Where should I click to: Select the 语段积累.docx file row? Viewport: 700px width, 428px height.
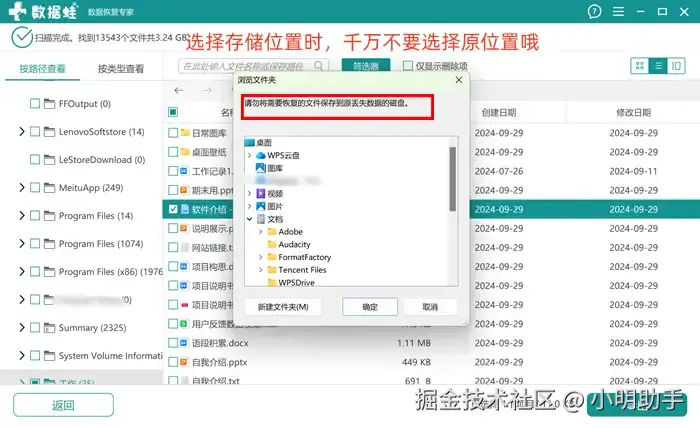tap(431, 343)
